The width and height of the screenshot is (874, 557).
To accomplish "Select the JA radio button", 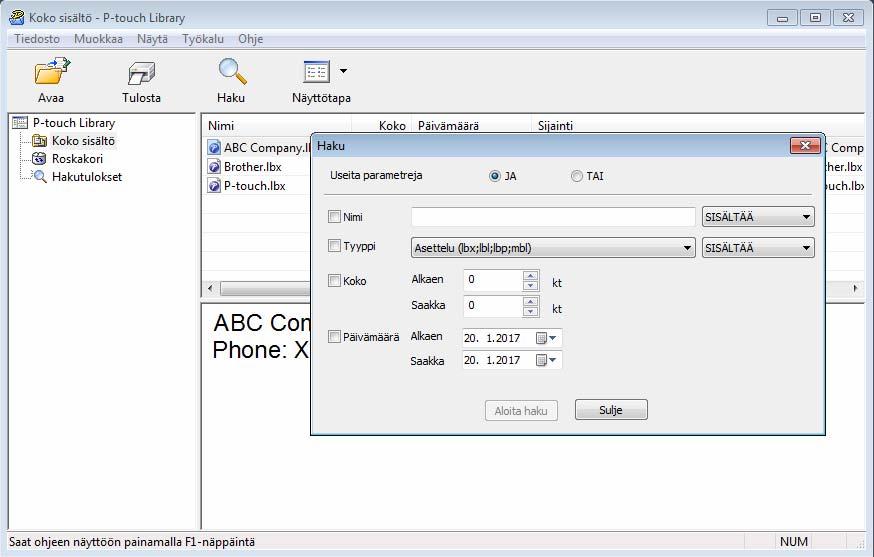I will tap(494, 176).
